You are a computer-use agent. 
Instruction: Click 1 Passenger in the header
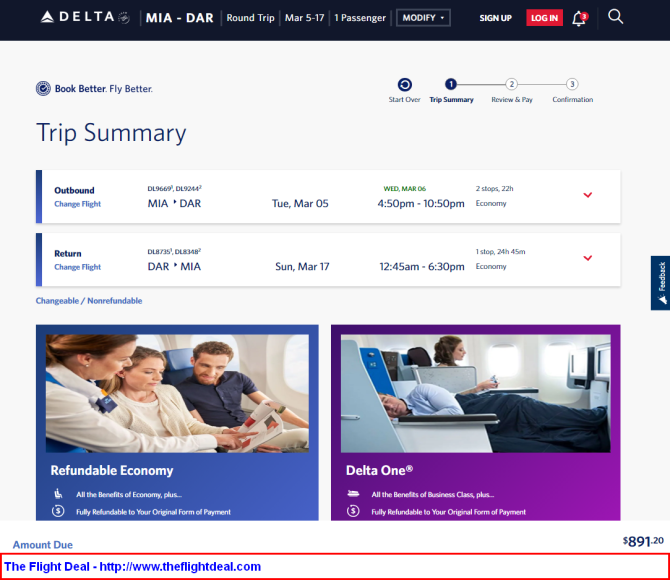click(x=360, y=18)
